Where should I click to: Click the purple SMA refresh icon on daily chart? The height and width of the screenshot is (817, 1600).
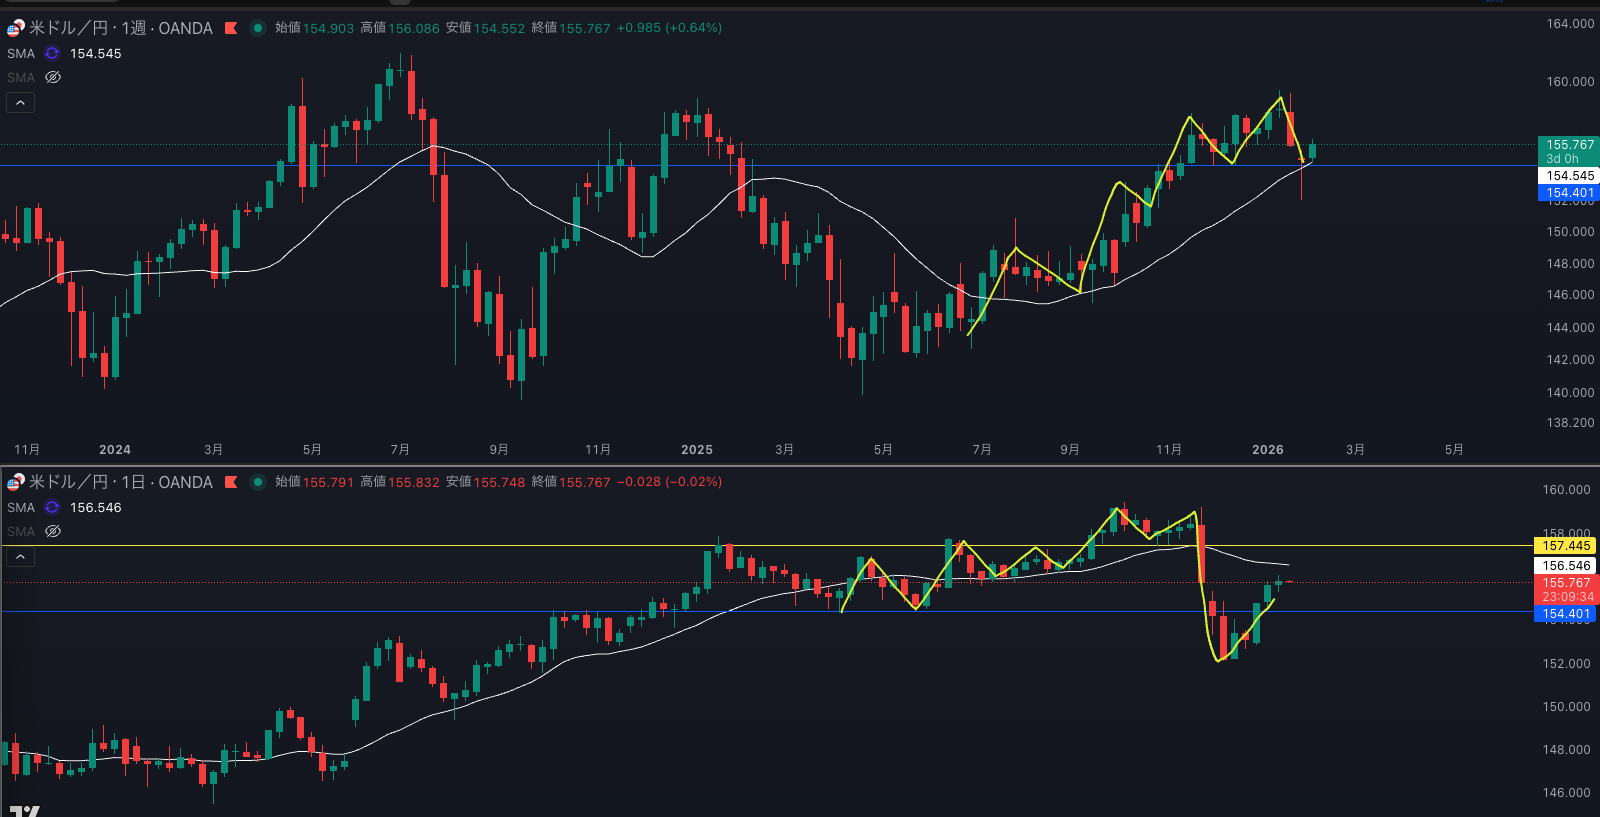pos(52,508)
